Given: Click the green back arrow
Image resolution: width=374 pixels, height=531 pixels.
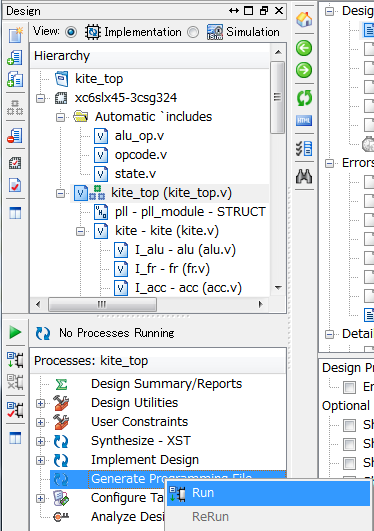Looking at the screenshot, I should pyautogui.click(x=304, y=48).
